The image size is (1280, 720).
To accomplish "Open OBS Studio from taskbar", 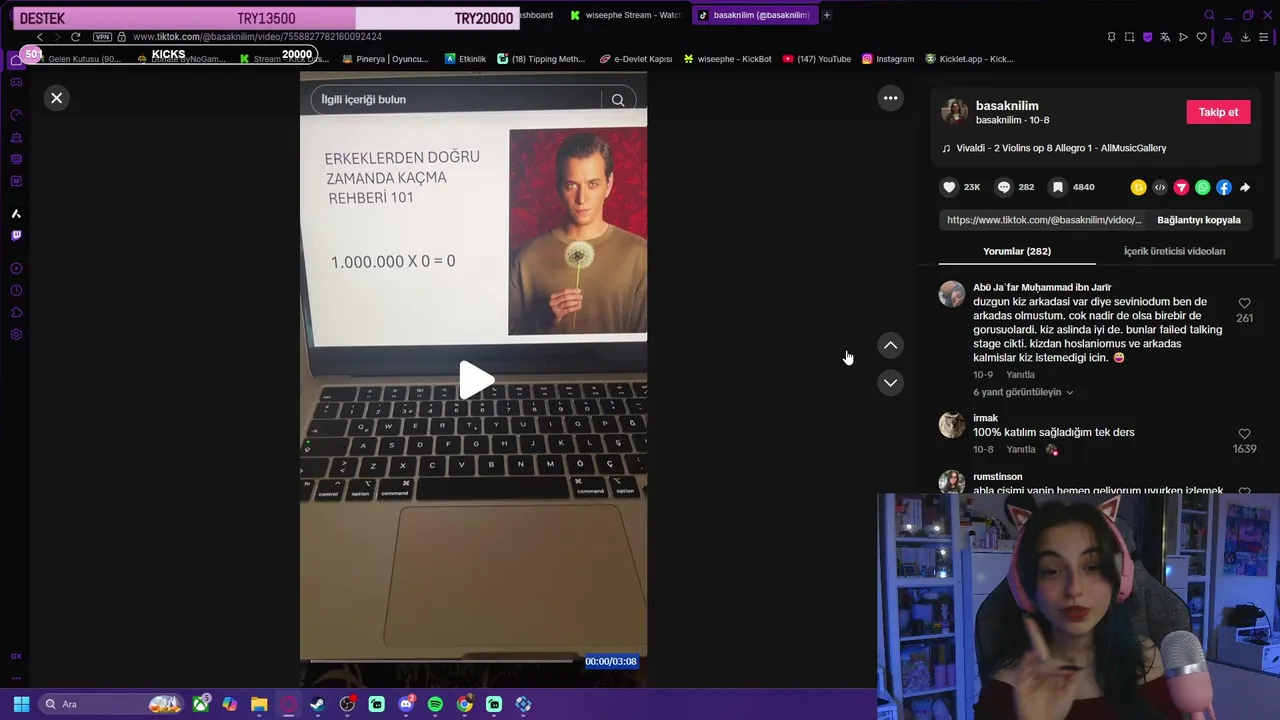I will click(347, 704).
